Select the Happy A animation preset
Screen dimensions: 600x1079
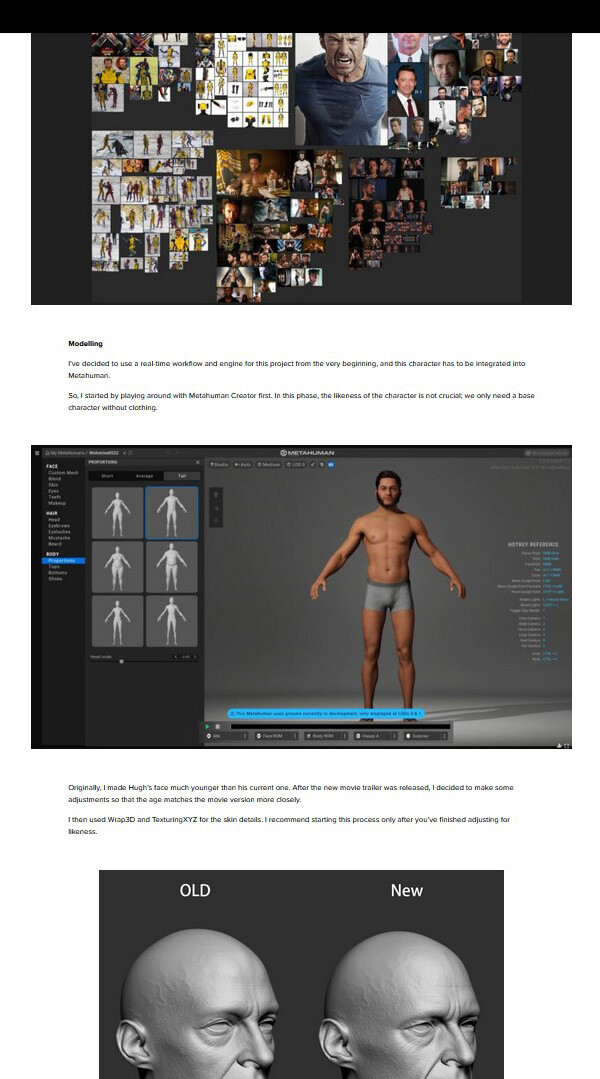pos(376,736)
